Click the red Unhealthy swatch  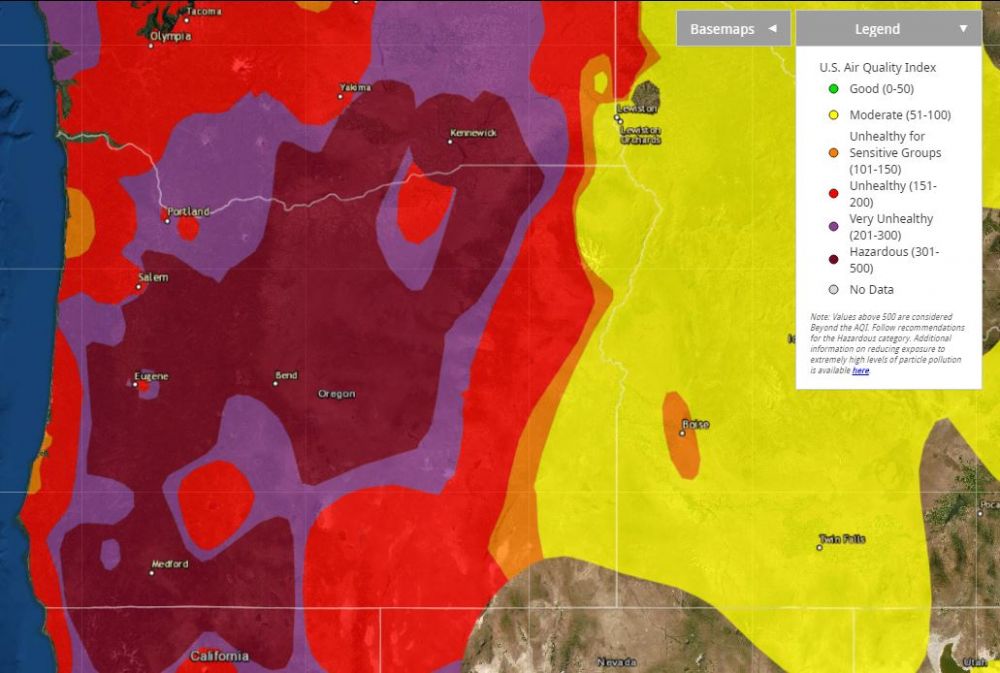pos(833,193)
